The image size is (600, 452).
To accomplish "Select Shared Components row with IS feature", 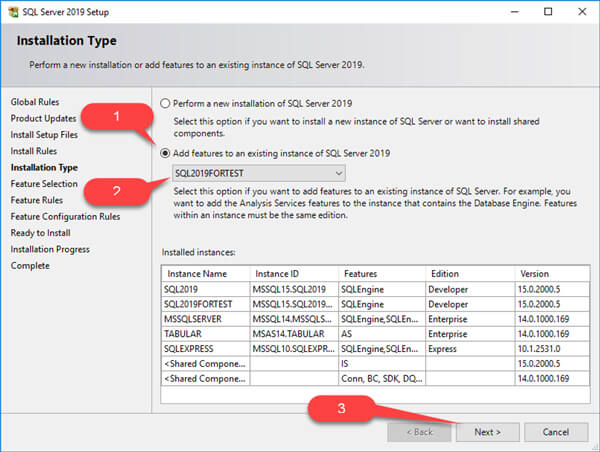I will (x=375, y=364).
